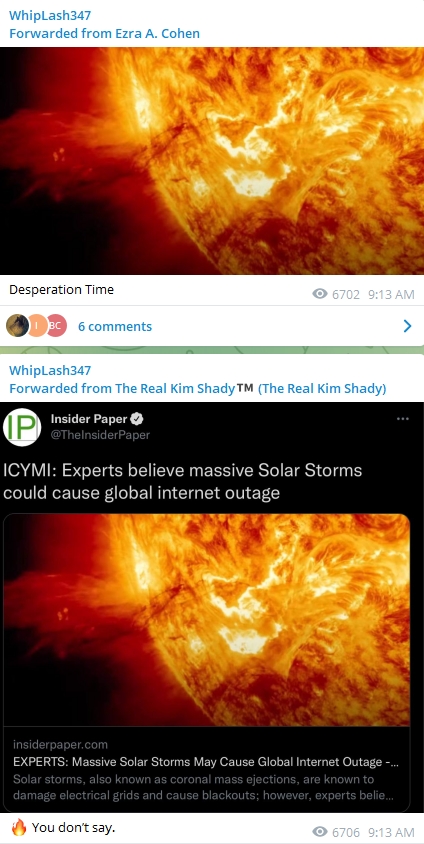The height and width of the screenshot is (844, 424).
Task: Open 'Forwarded from The Real Kim Shady' source
Action: (x=197, y=389)
